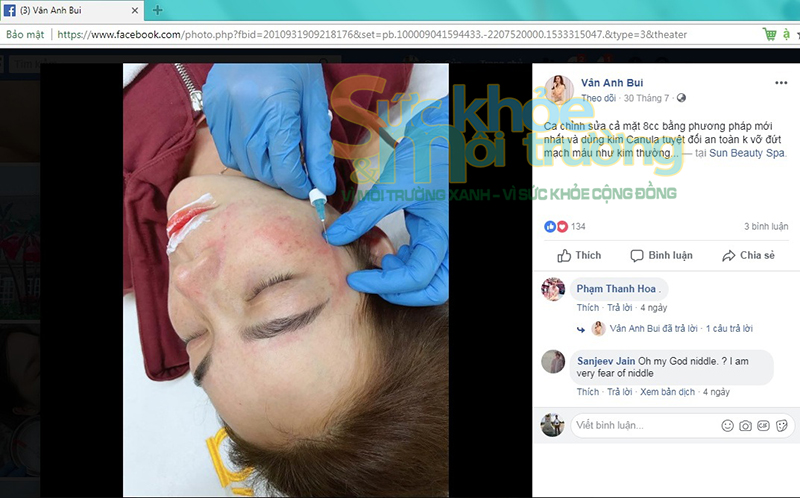Click the Facebook photo URL in address bar

pyautogui.click(x=372, y=35)
